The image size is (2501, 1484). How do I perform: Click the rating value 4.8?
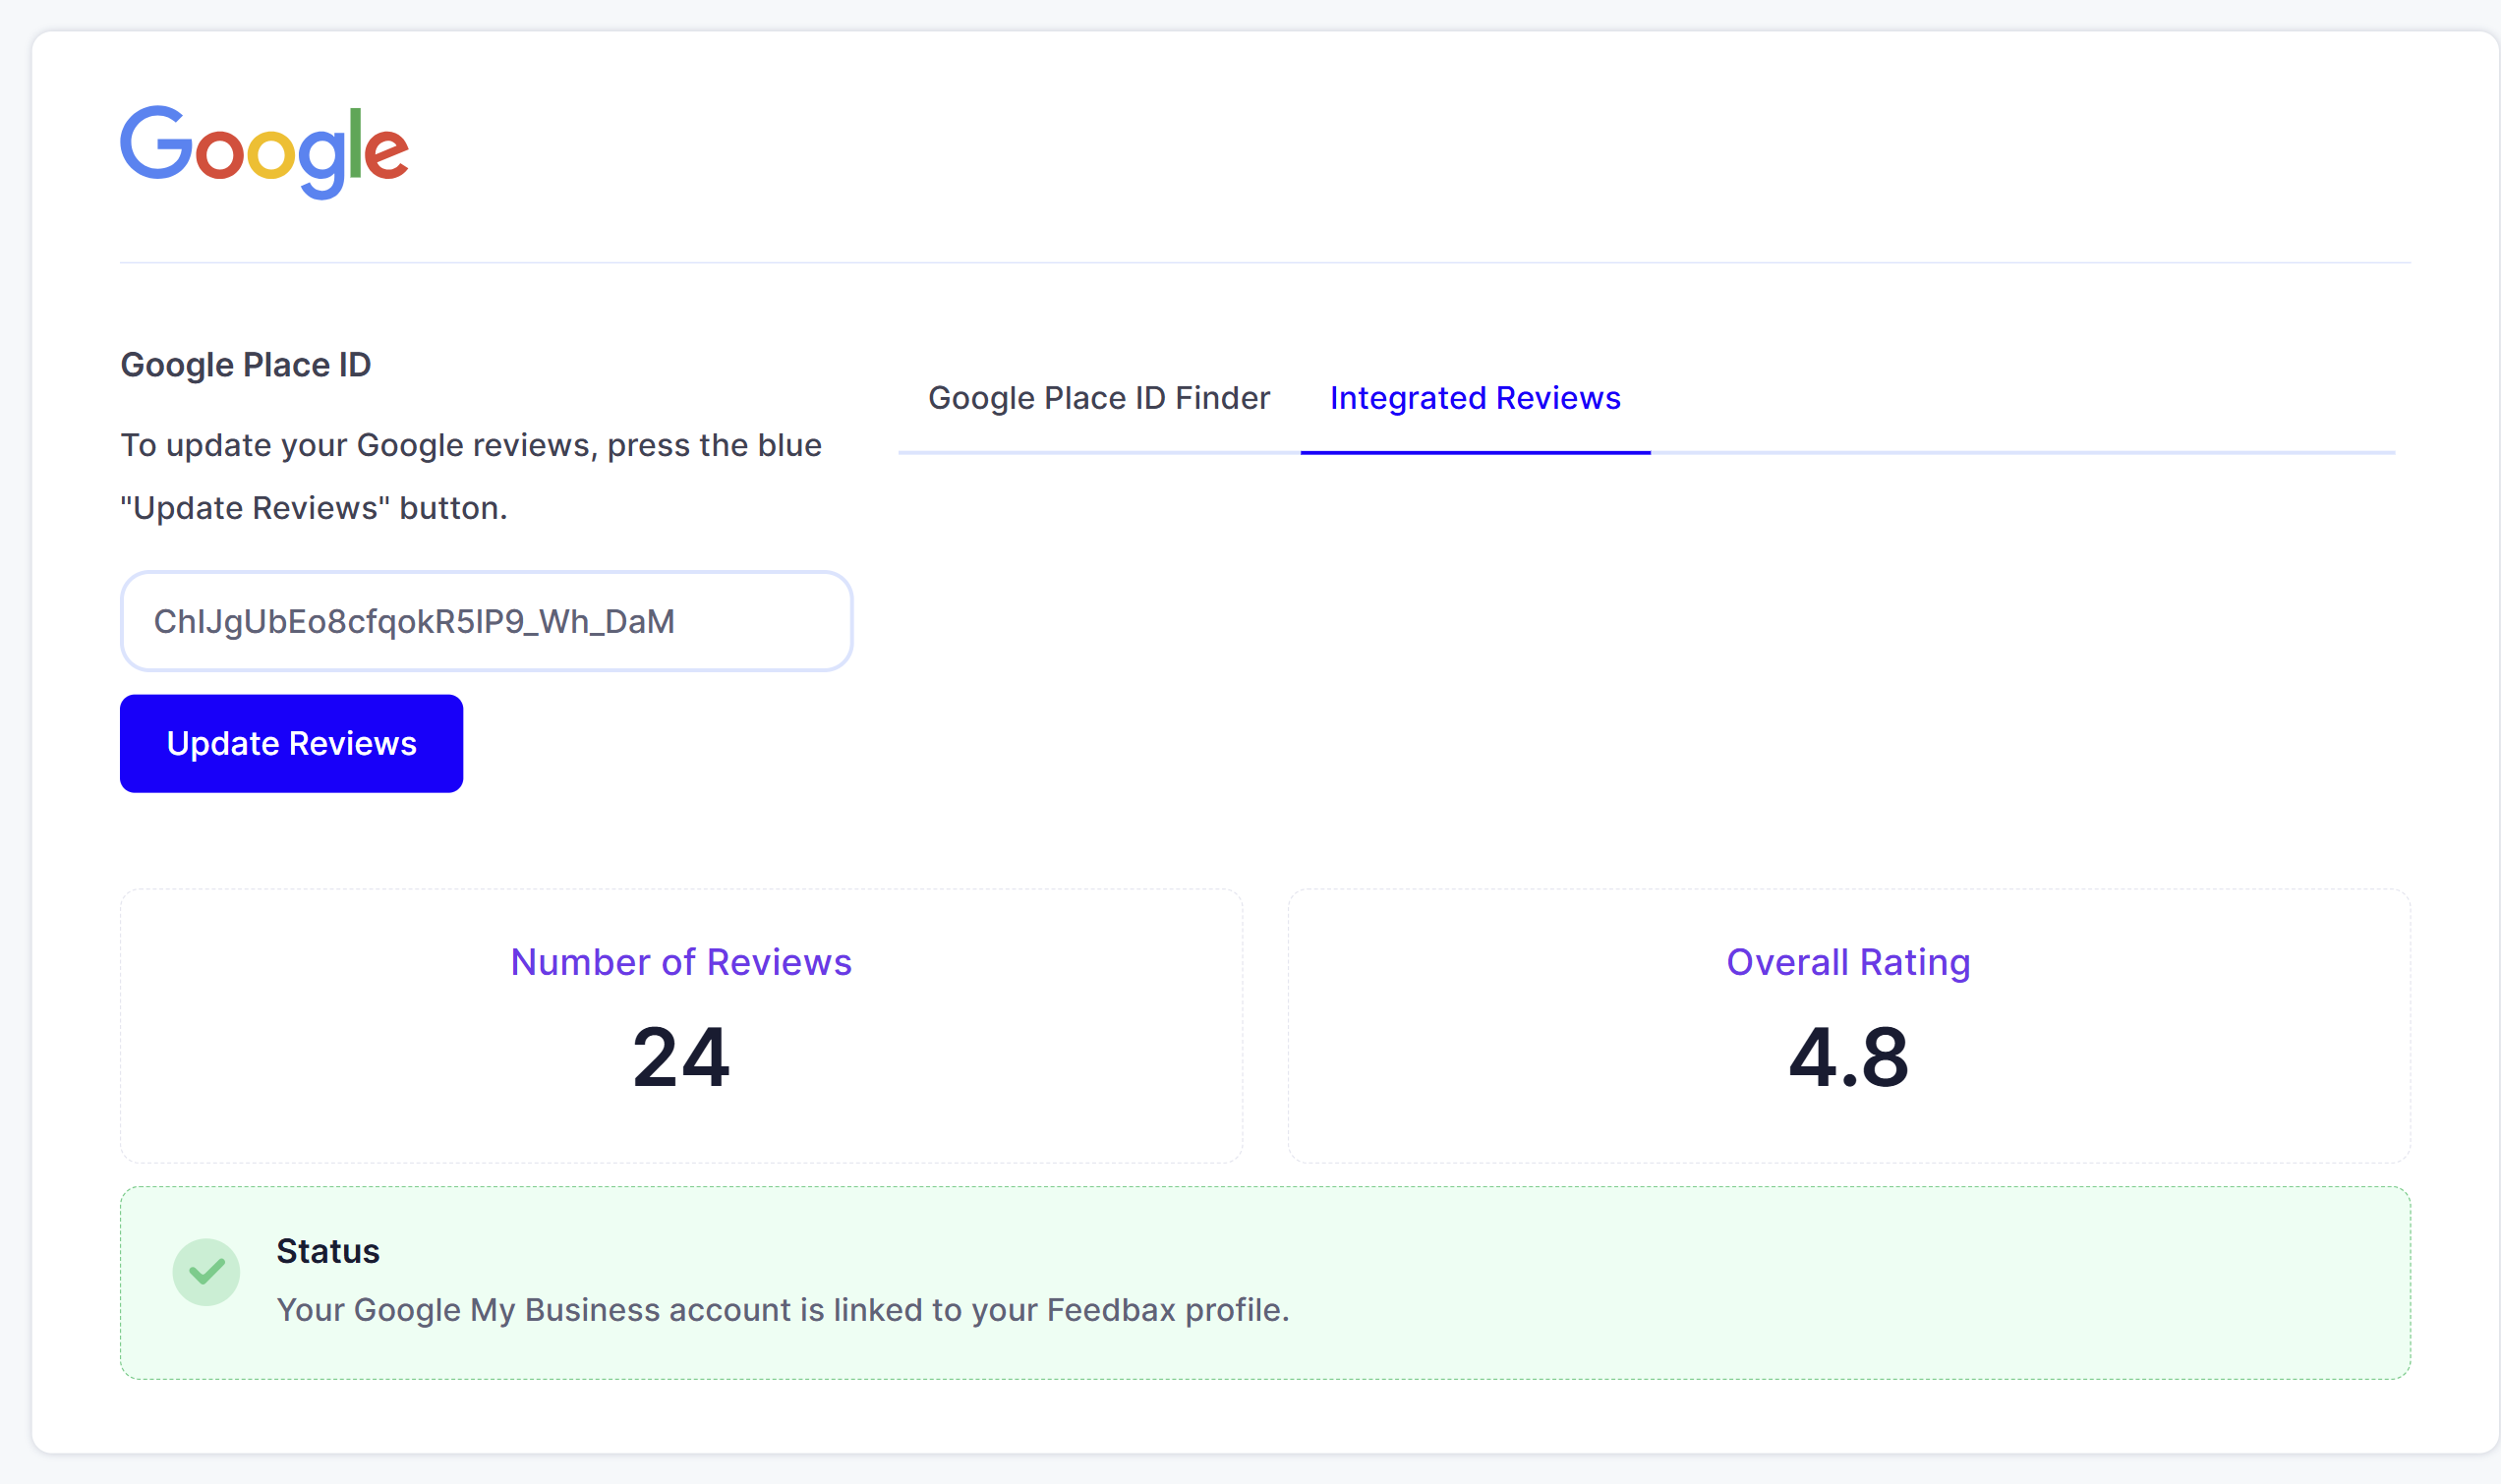pos(1848,1057)
